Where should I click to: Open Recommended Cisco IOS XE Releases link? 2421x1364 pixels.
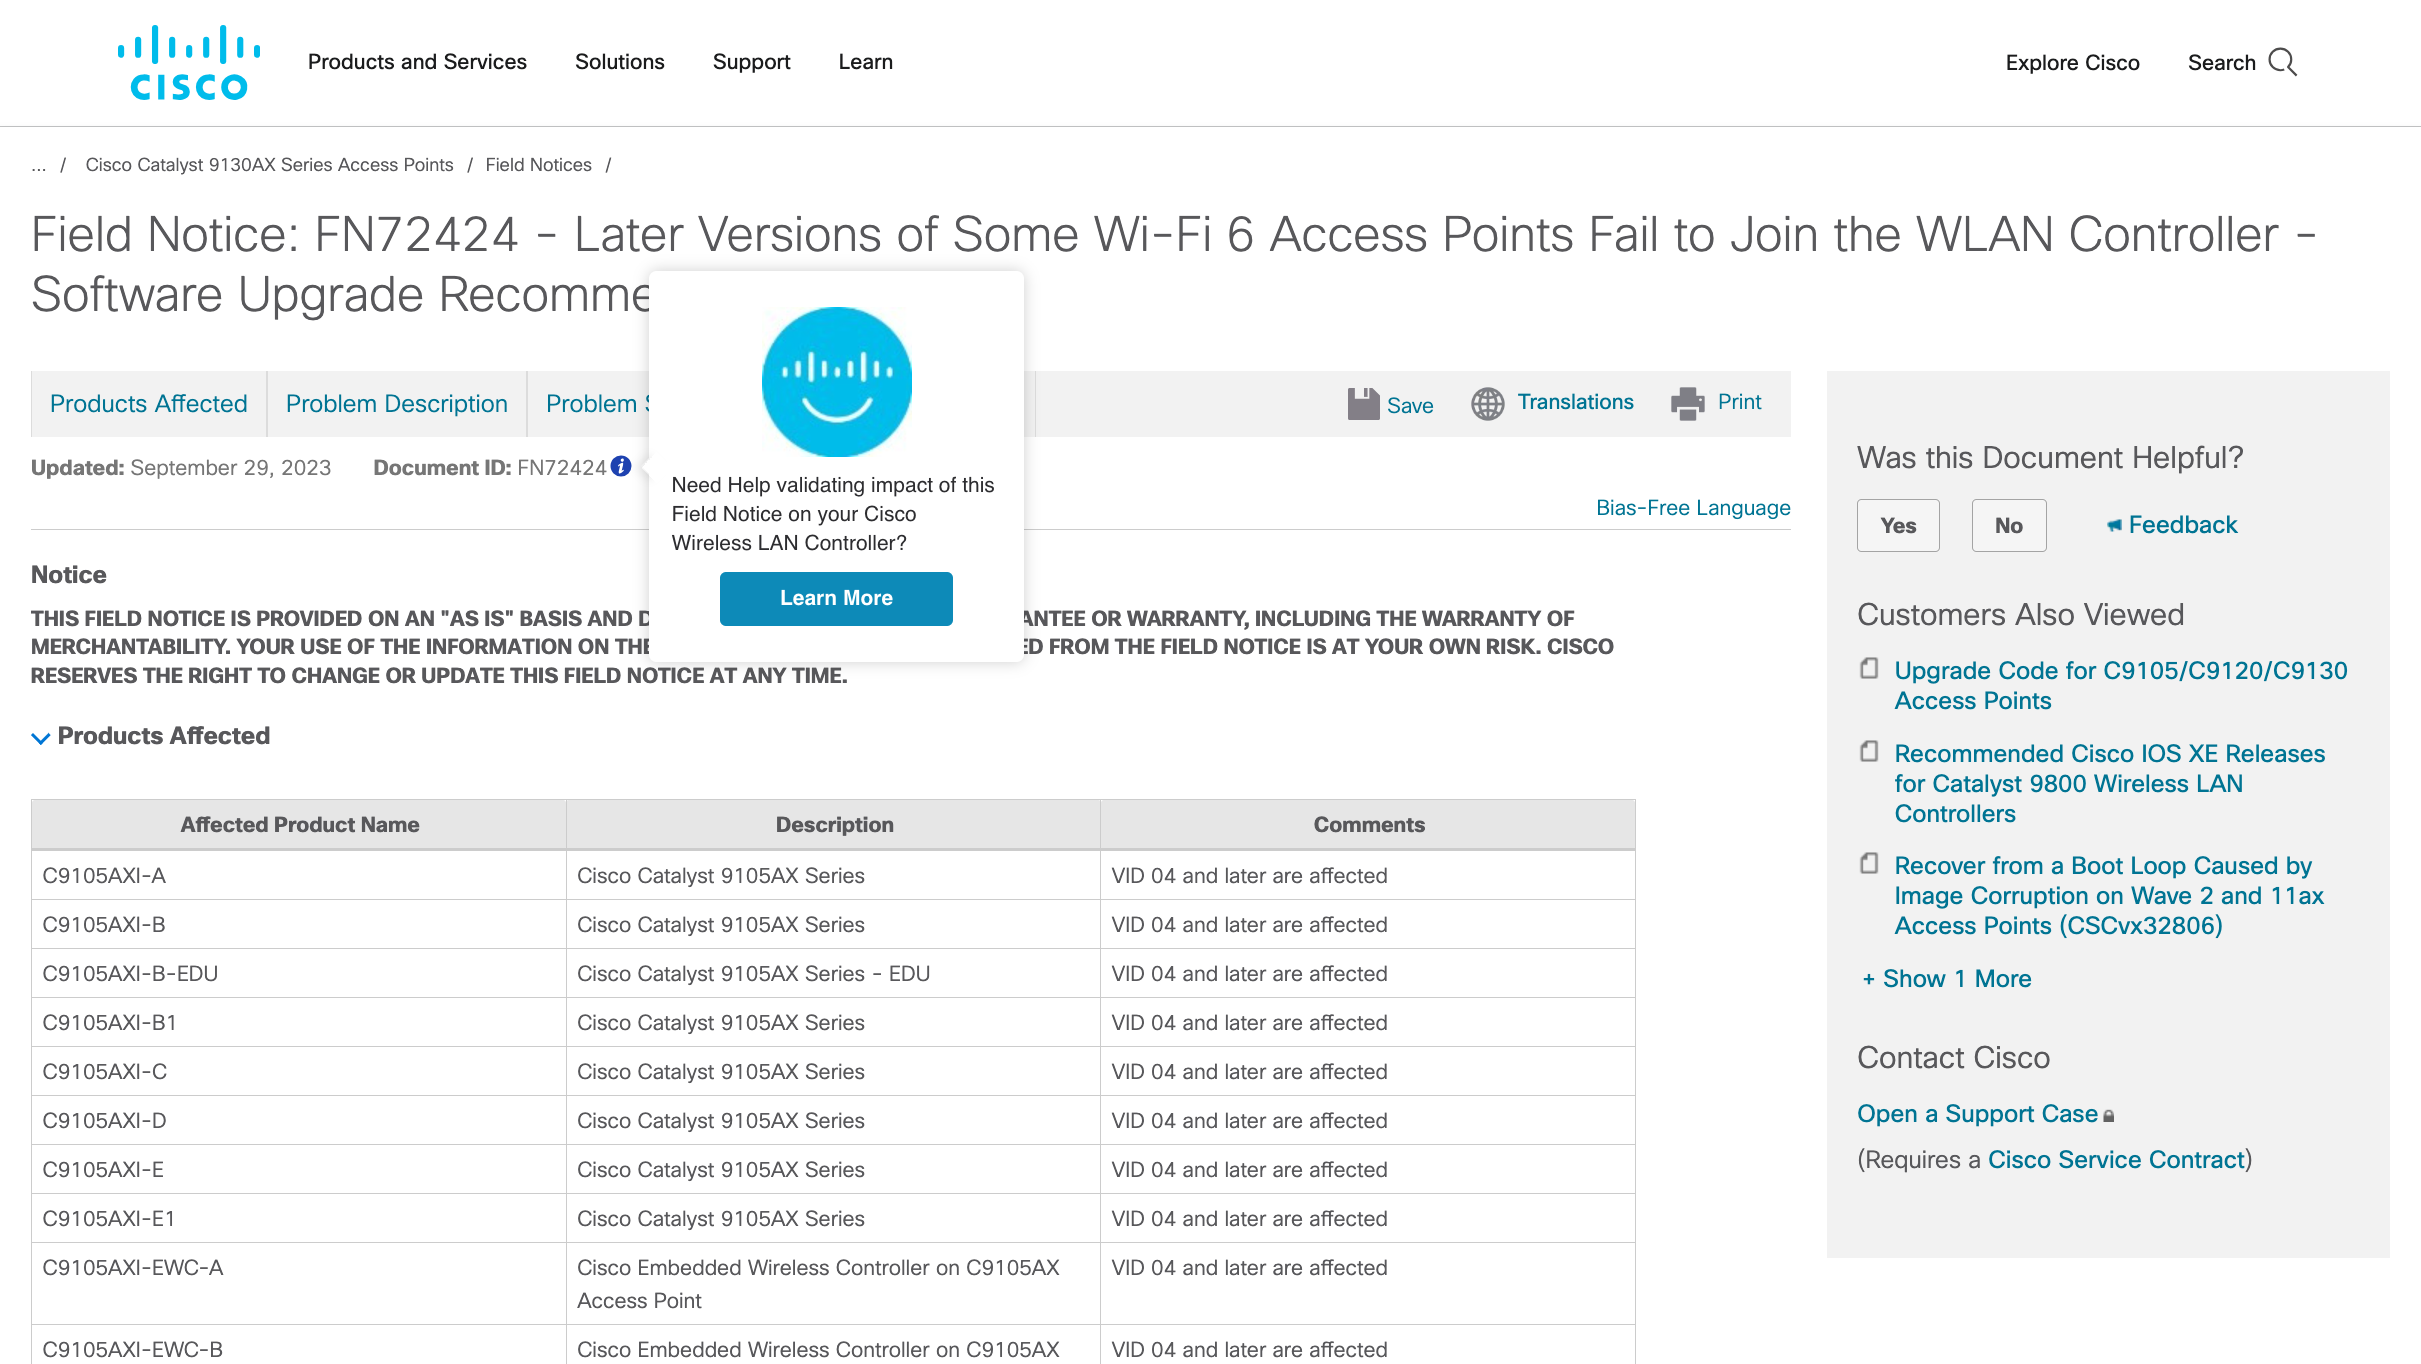pos(2112,783)
